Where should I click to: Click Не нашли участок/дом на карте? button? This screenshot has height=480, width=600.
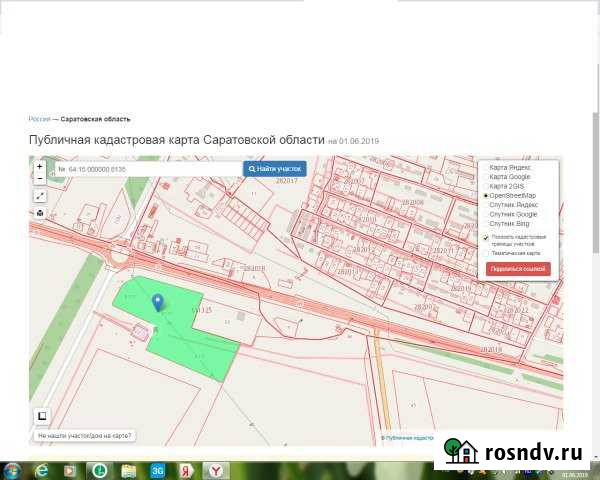[85, 436]
